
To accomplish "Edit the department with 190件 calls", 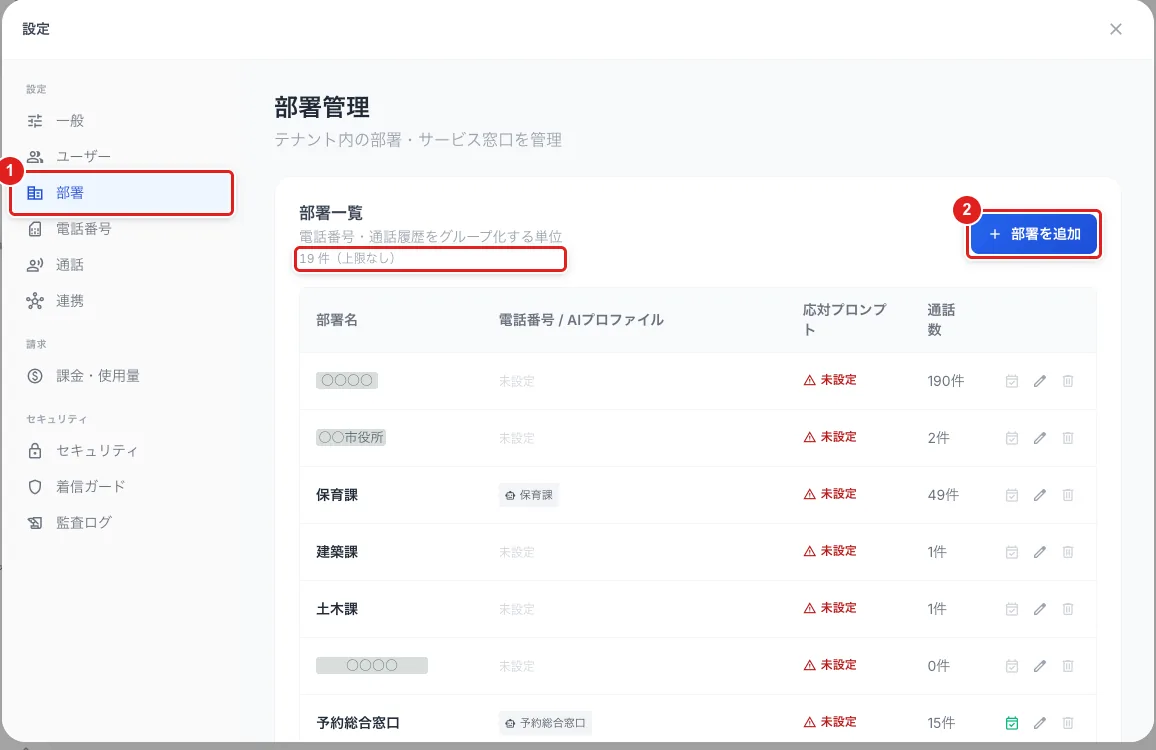I will pyautogui.click(x=1040, y=381).
